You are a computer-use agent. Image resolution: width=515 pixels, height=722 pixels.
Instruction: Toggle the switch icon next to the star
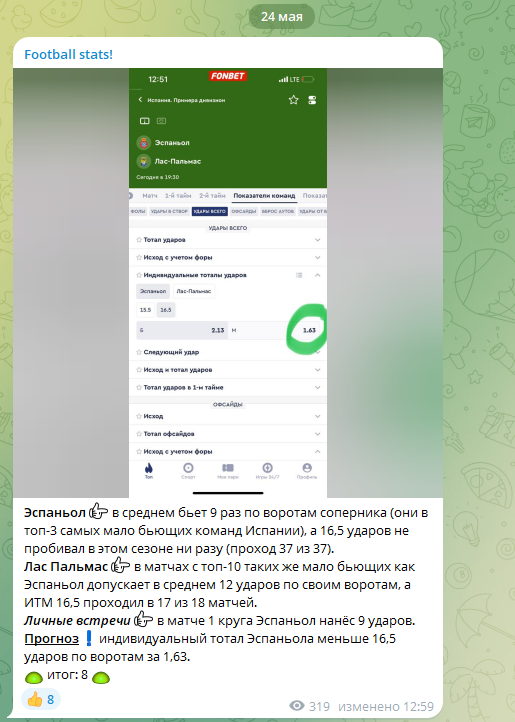point(312,100)
